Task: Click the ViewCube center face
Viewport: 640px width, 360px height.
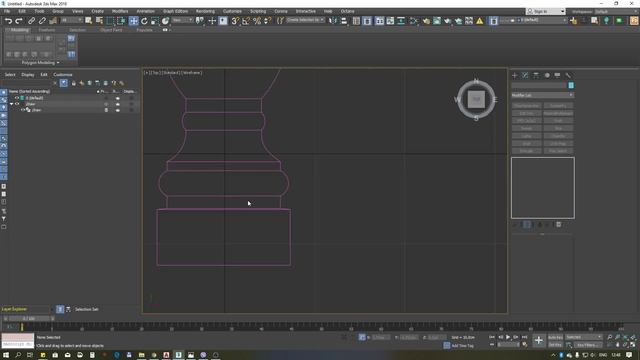Action: (x=476, y=100)
